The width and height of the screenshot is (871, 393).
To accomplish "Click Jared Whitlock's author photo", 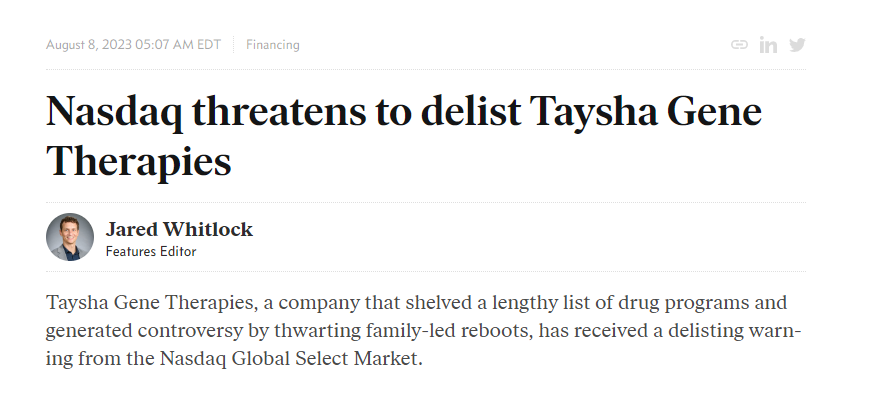I will pos(69,237).
